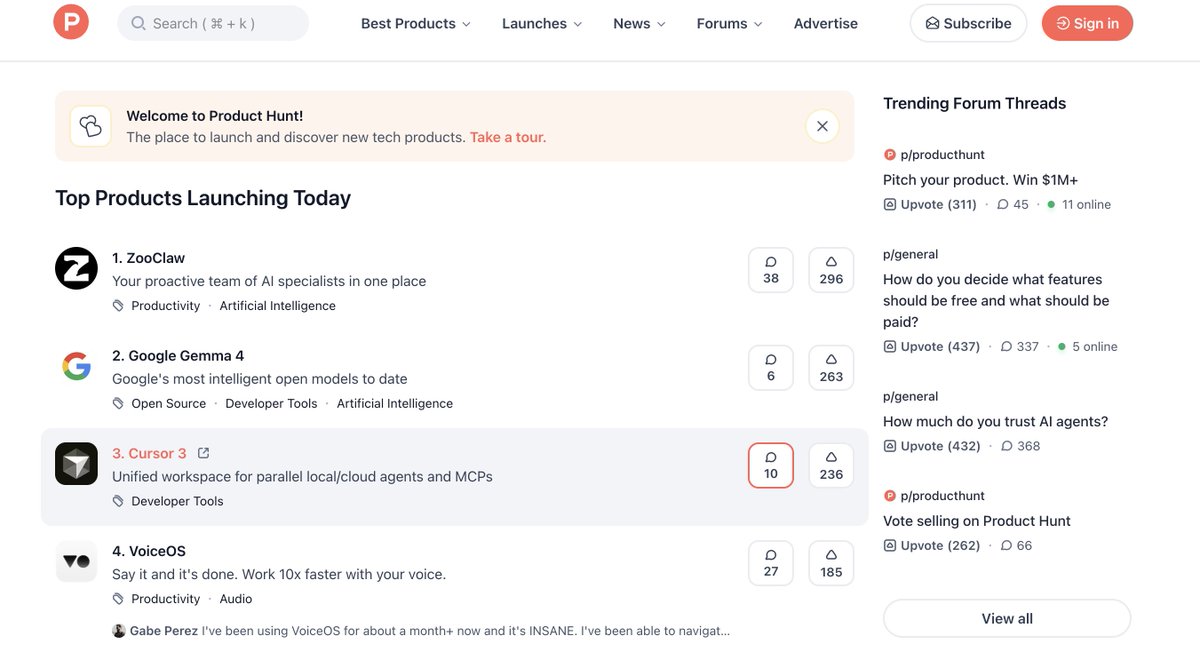
Task: Dismiss the Welcome to Product Hunt banner
Action: (822, 126)
